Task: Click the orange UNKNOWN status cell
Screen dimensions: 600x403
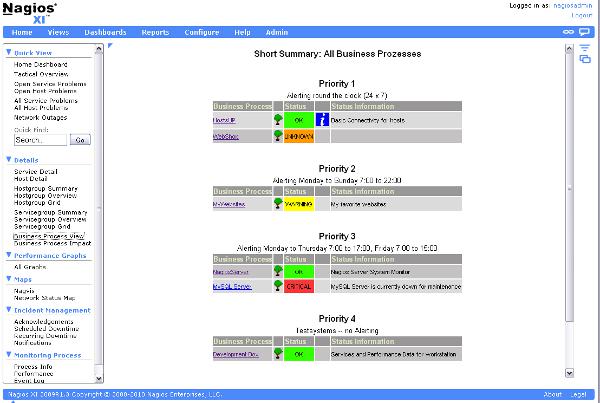Action: [x=299, y=136]
